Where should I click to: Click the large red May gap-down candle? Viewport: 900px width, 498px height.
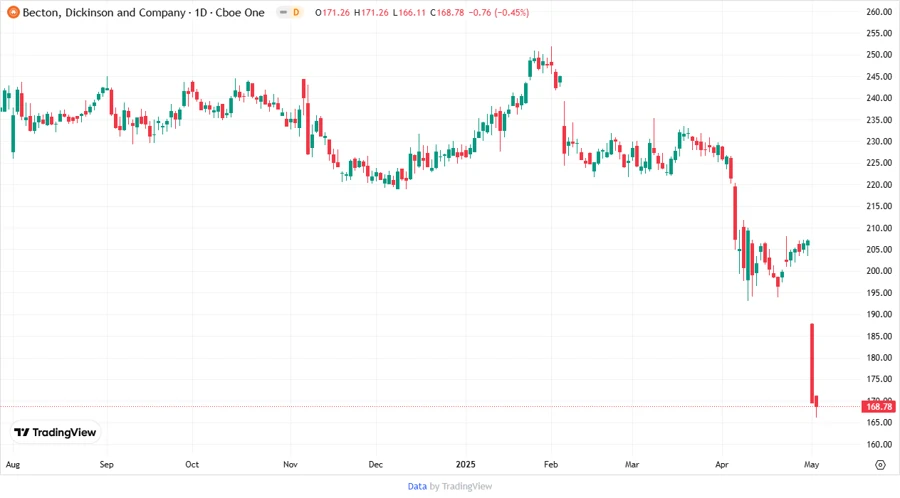point(812,363)
